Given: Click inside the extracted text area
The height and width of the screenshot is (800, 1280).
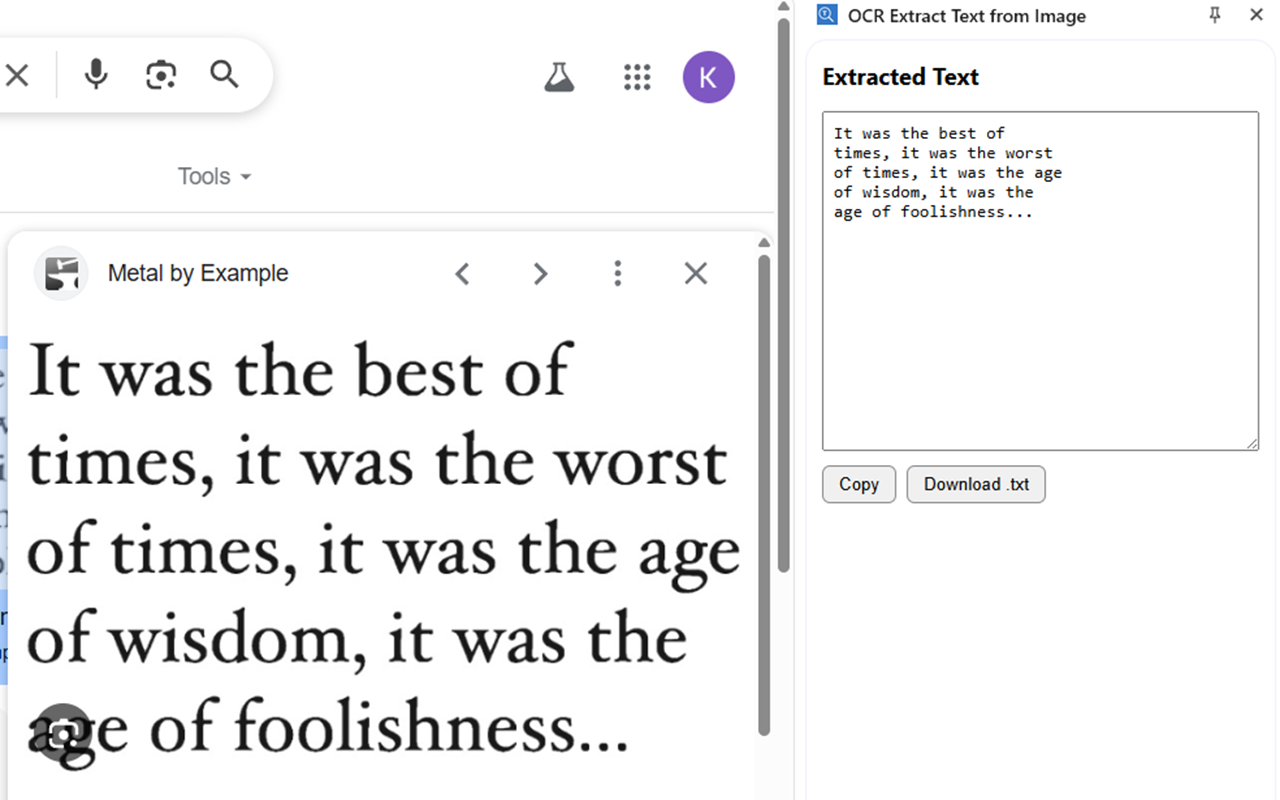Looking at the screenshot, I should 1040,281.
